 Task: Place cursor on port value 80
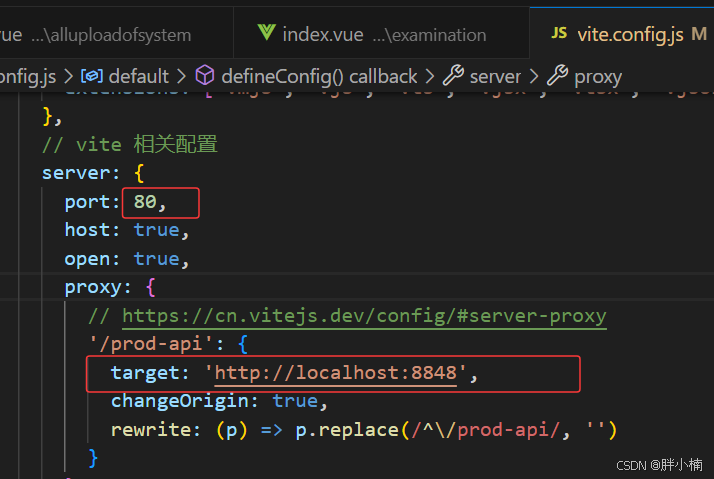pos(145,202)
